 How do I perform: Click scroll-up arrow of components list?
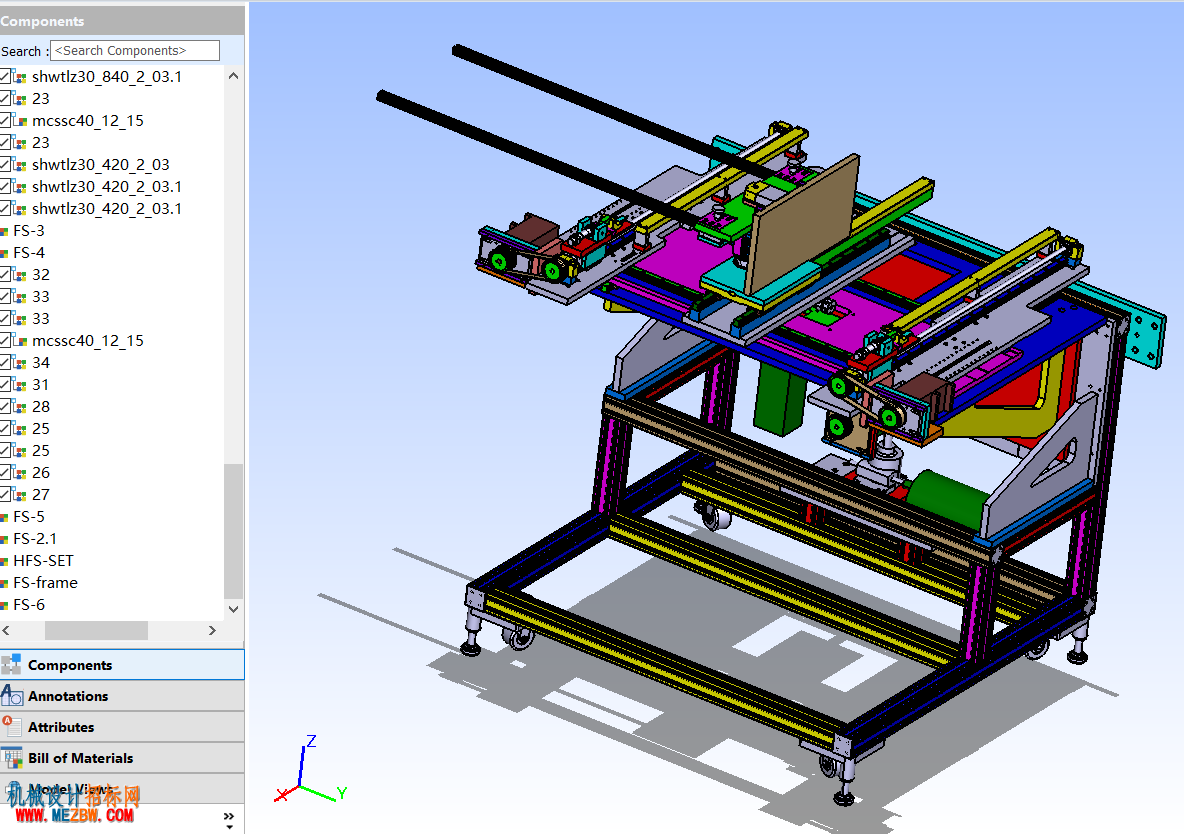[233, 76]
